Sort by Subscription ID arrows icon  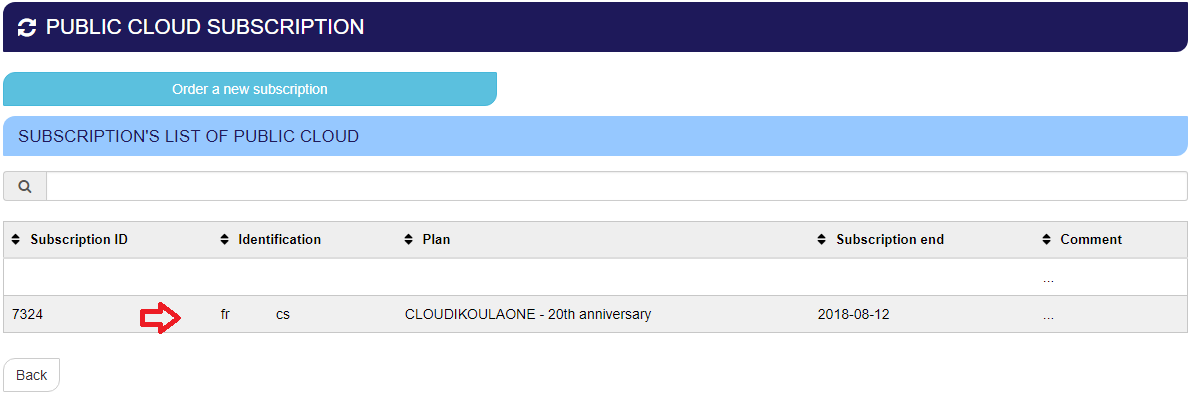pyautogui.click(x=16, y=240)
